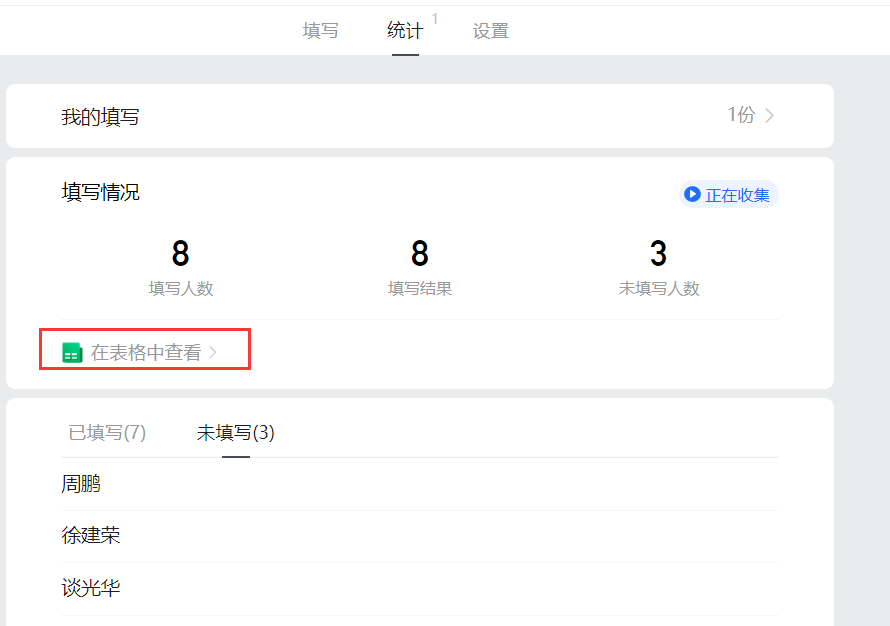
Task: Show the 已填写(7) list
Action: [x=107, y=433]
